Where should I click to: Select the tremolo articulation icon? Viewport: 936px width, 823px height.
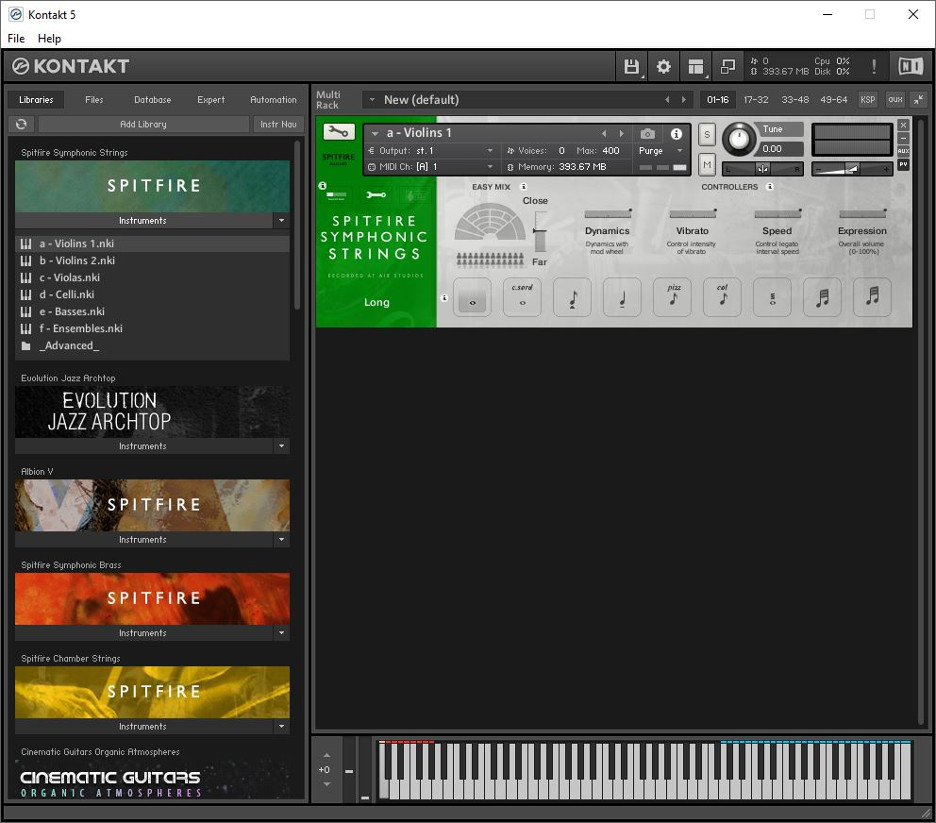(772, 297)
